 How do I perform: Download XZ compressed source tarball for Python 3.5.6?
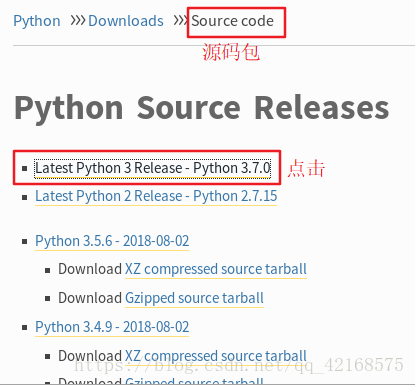click(216, 269)
